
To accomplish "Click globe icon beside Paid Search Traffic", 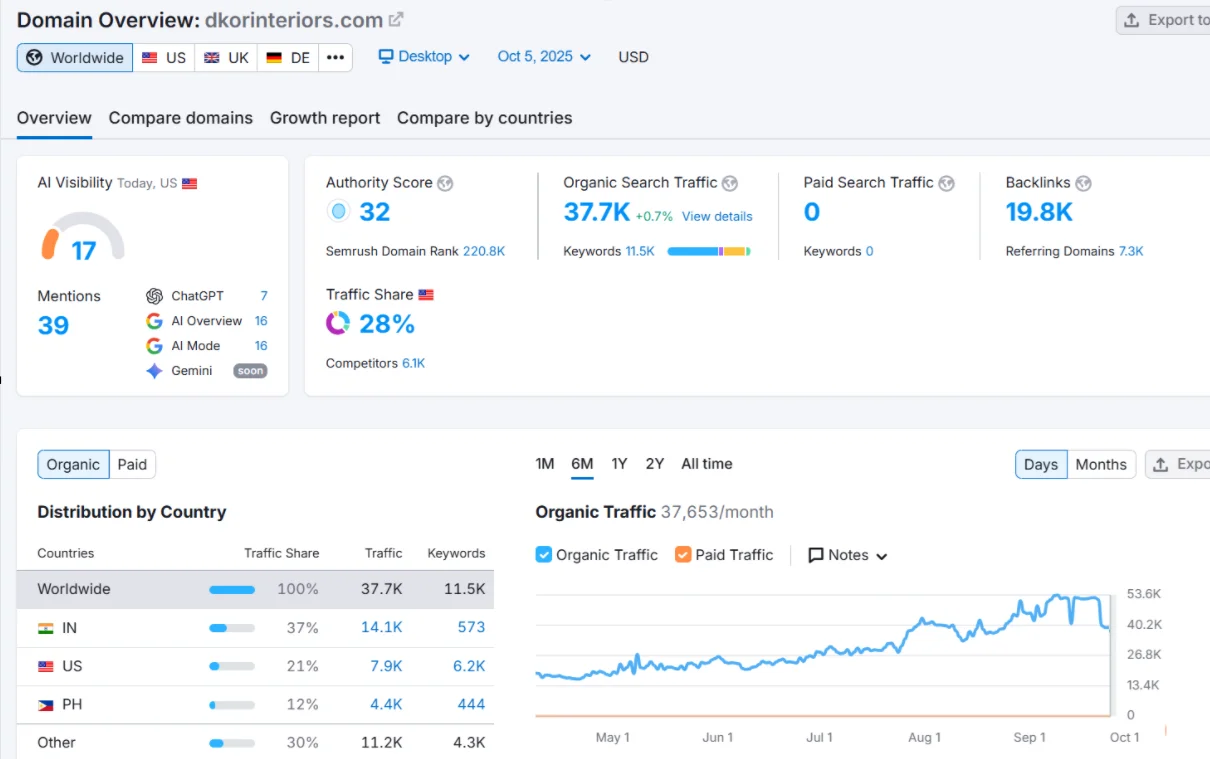I will (946, 183).
